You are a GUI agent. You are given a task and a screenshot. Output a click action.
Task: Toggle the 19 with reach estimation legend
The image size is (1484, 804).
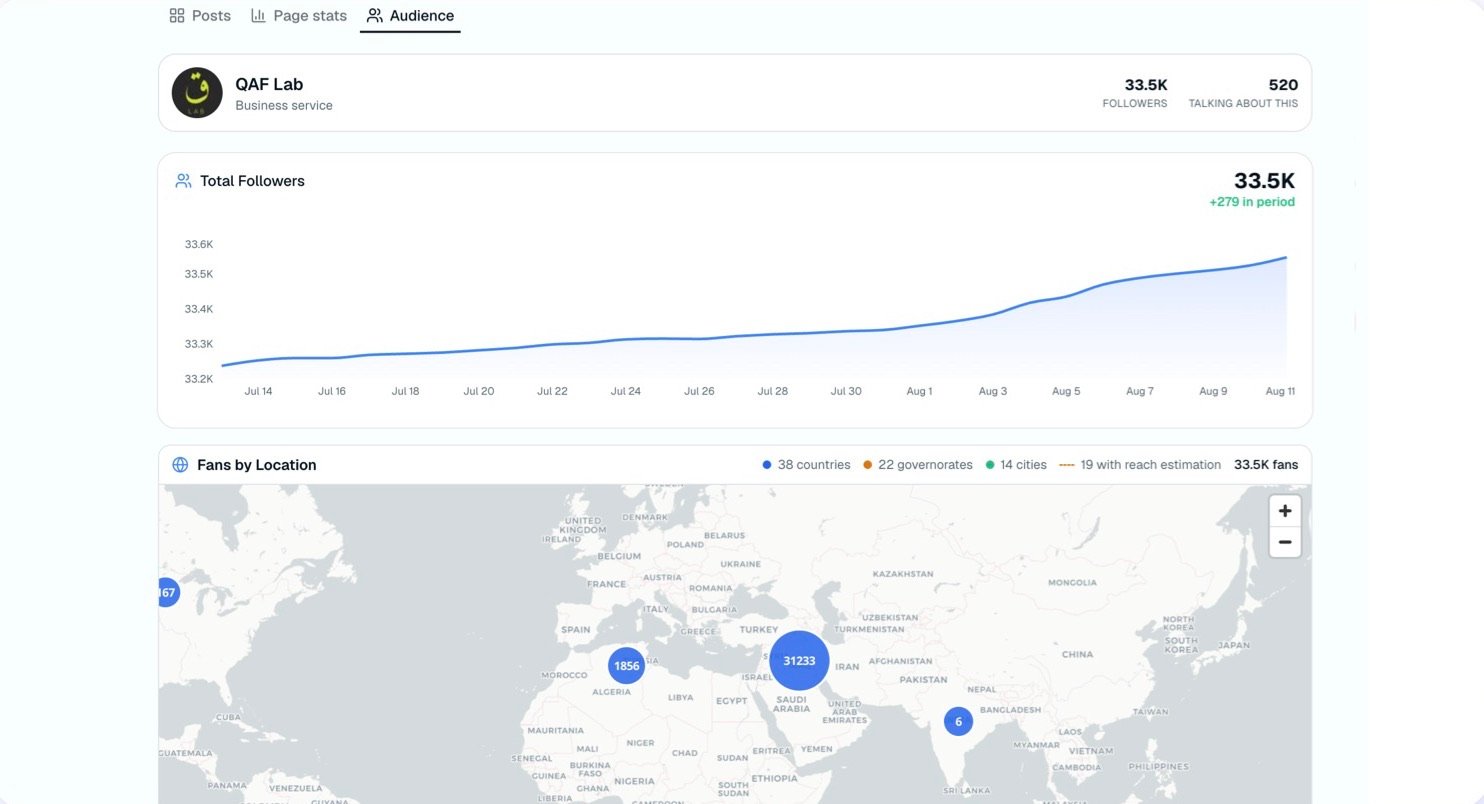tap(1140, 465)
